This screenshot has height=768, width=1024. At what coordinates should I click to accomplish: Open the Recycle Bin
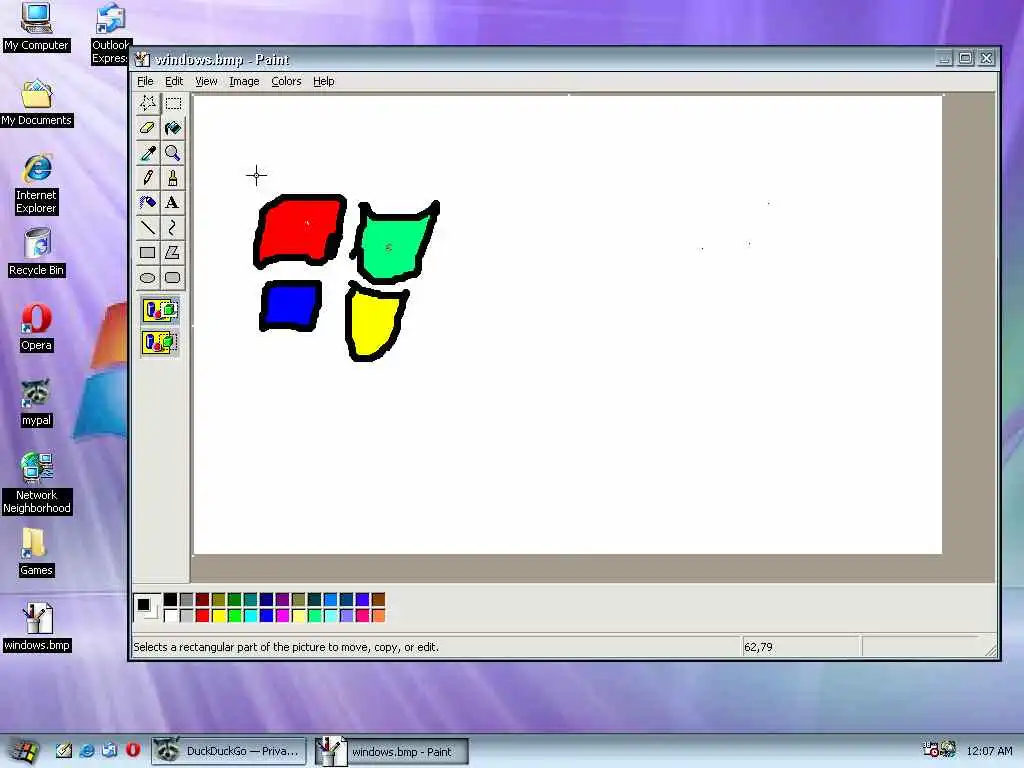point(37,252)
